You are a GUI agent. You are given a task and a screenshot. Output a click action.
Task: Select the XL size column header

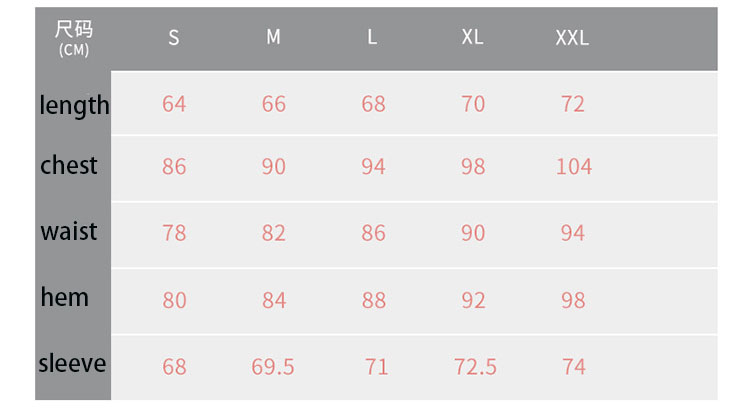(472, 37)
